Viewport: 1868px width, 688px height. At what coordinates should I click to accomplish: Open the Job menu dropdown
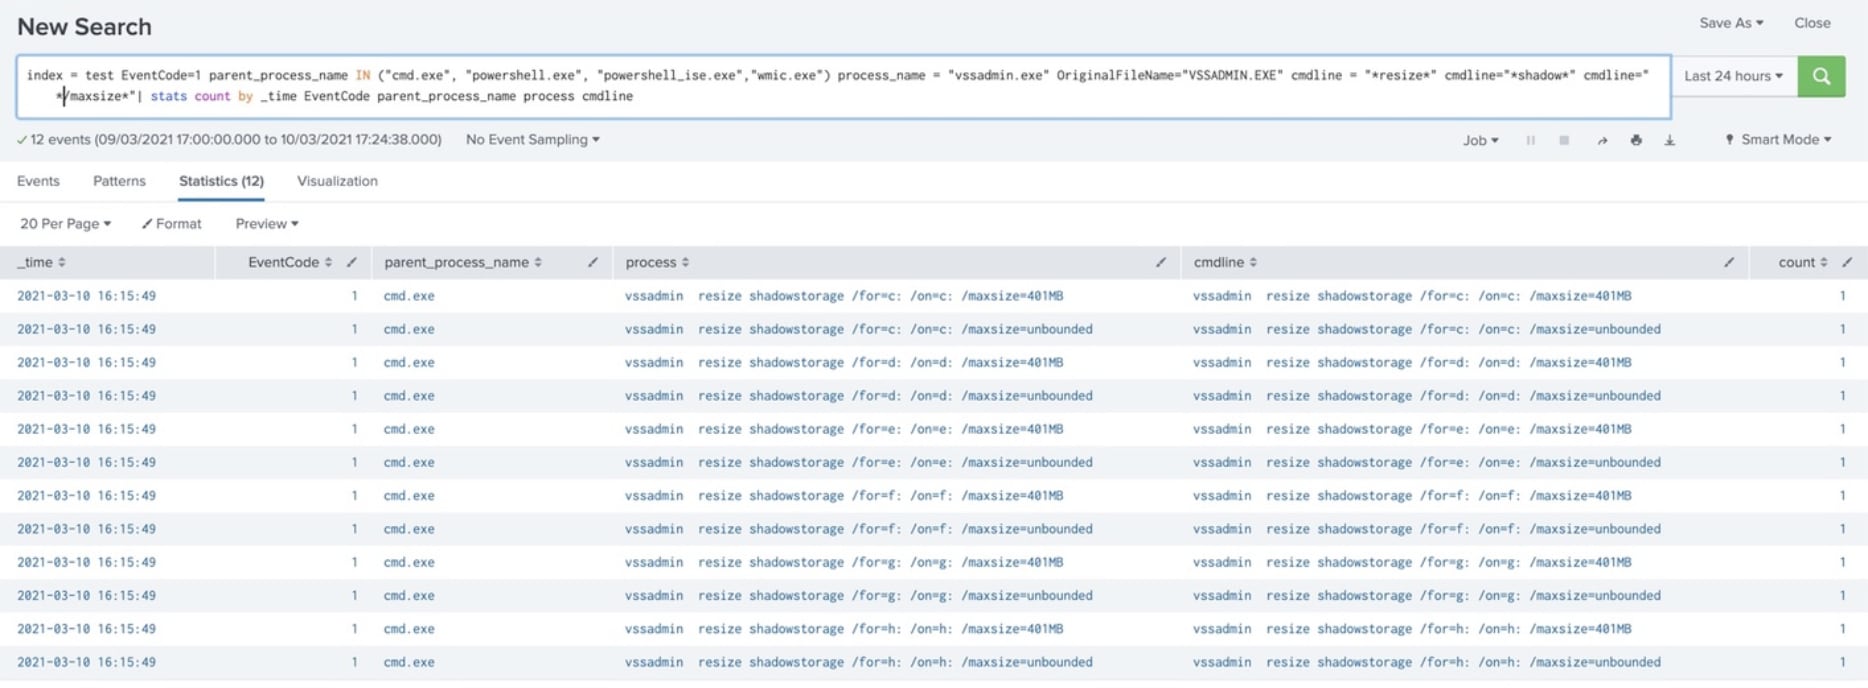(1481, 140)
